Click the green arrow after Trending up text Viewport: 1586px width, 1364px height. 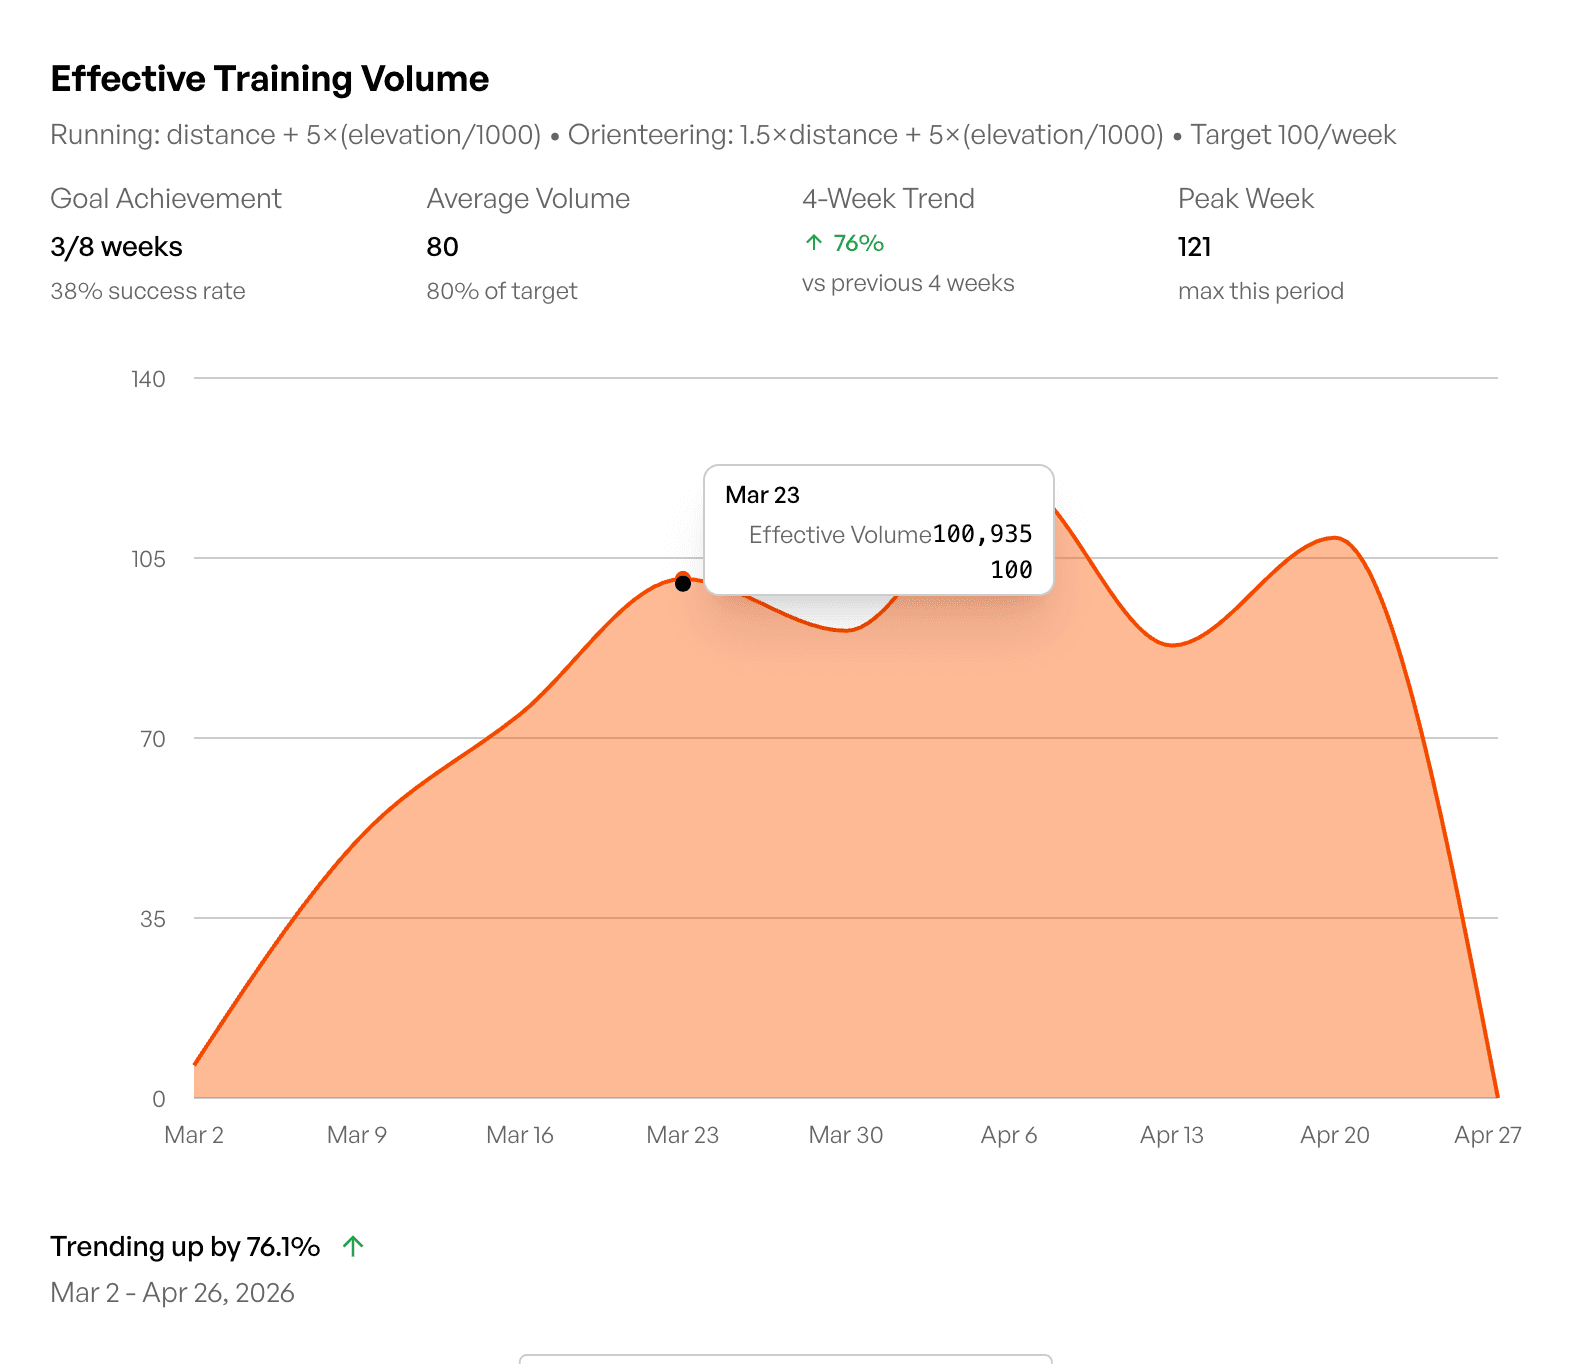click(x=353, y=1246)
